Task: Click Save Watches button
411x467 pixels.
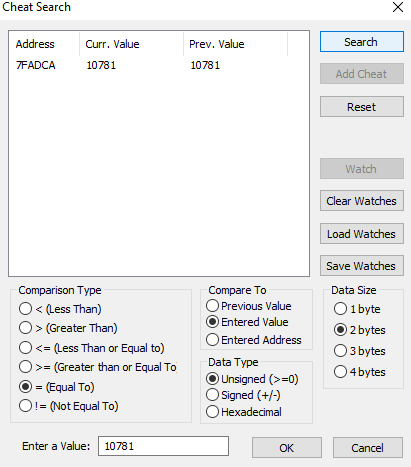Action: (x=362, y=266)
